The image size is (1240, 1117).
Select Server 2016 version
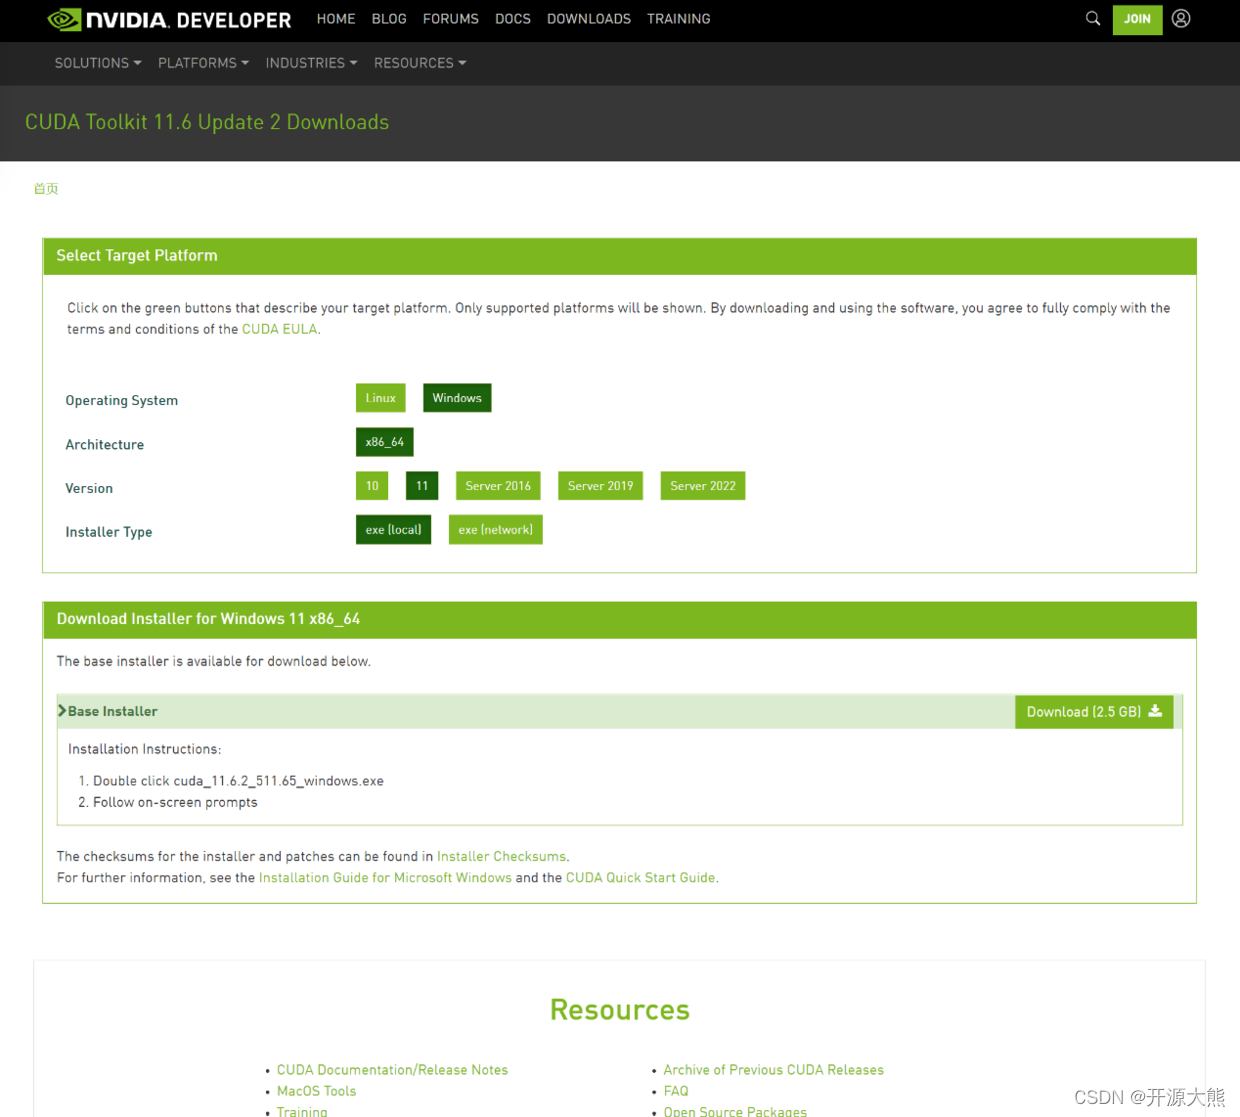[498, 486]
